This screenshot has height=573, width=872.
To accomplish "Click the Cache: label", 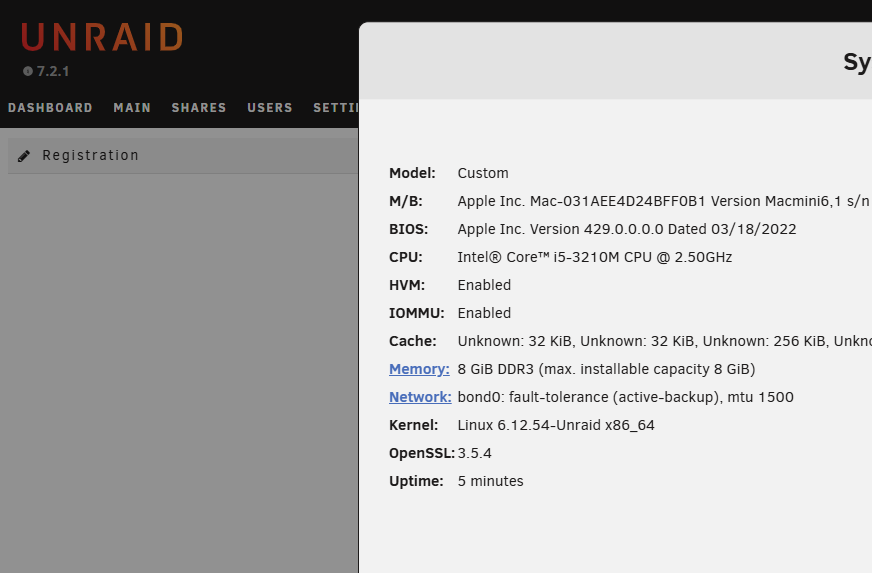I will [413, 341].
